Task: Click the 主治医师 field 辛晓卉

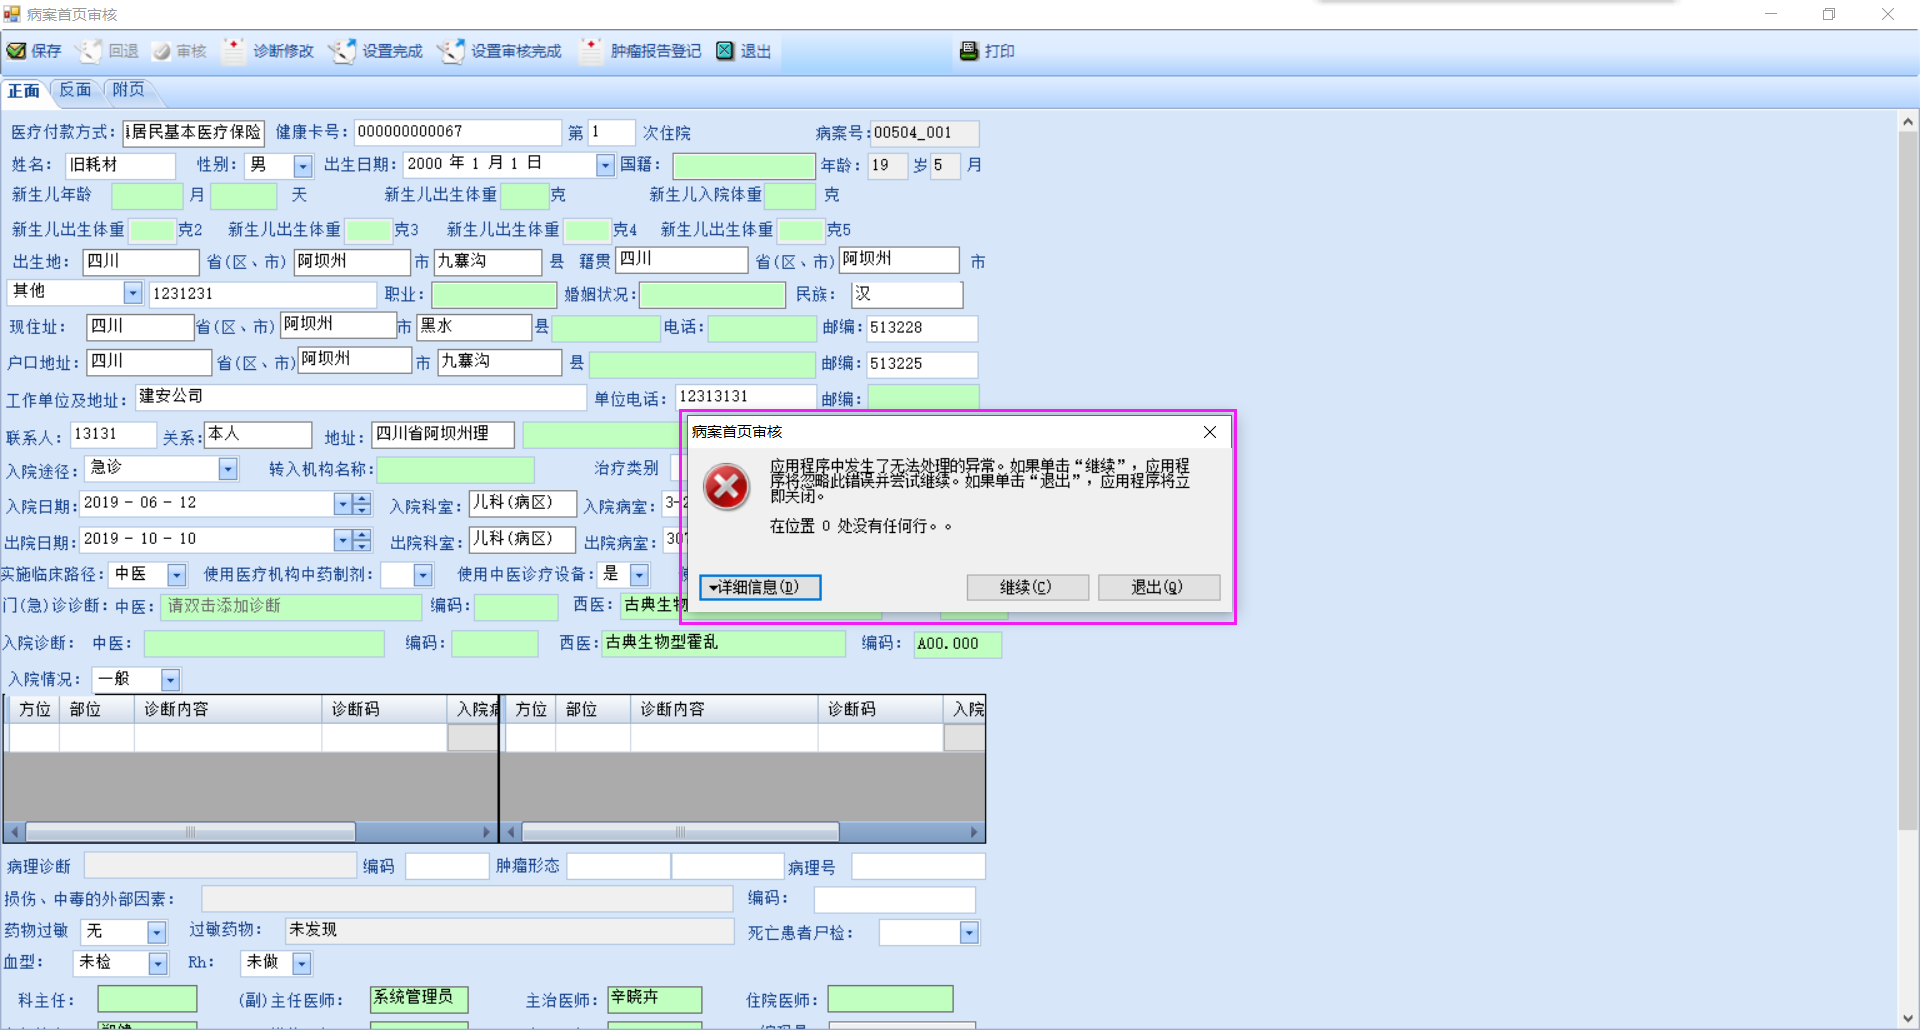Action: [655, 999]
